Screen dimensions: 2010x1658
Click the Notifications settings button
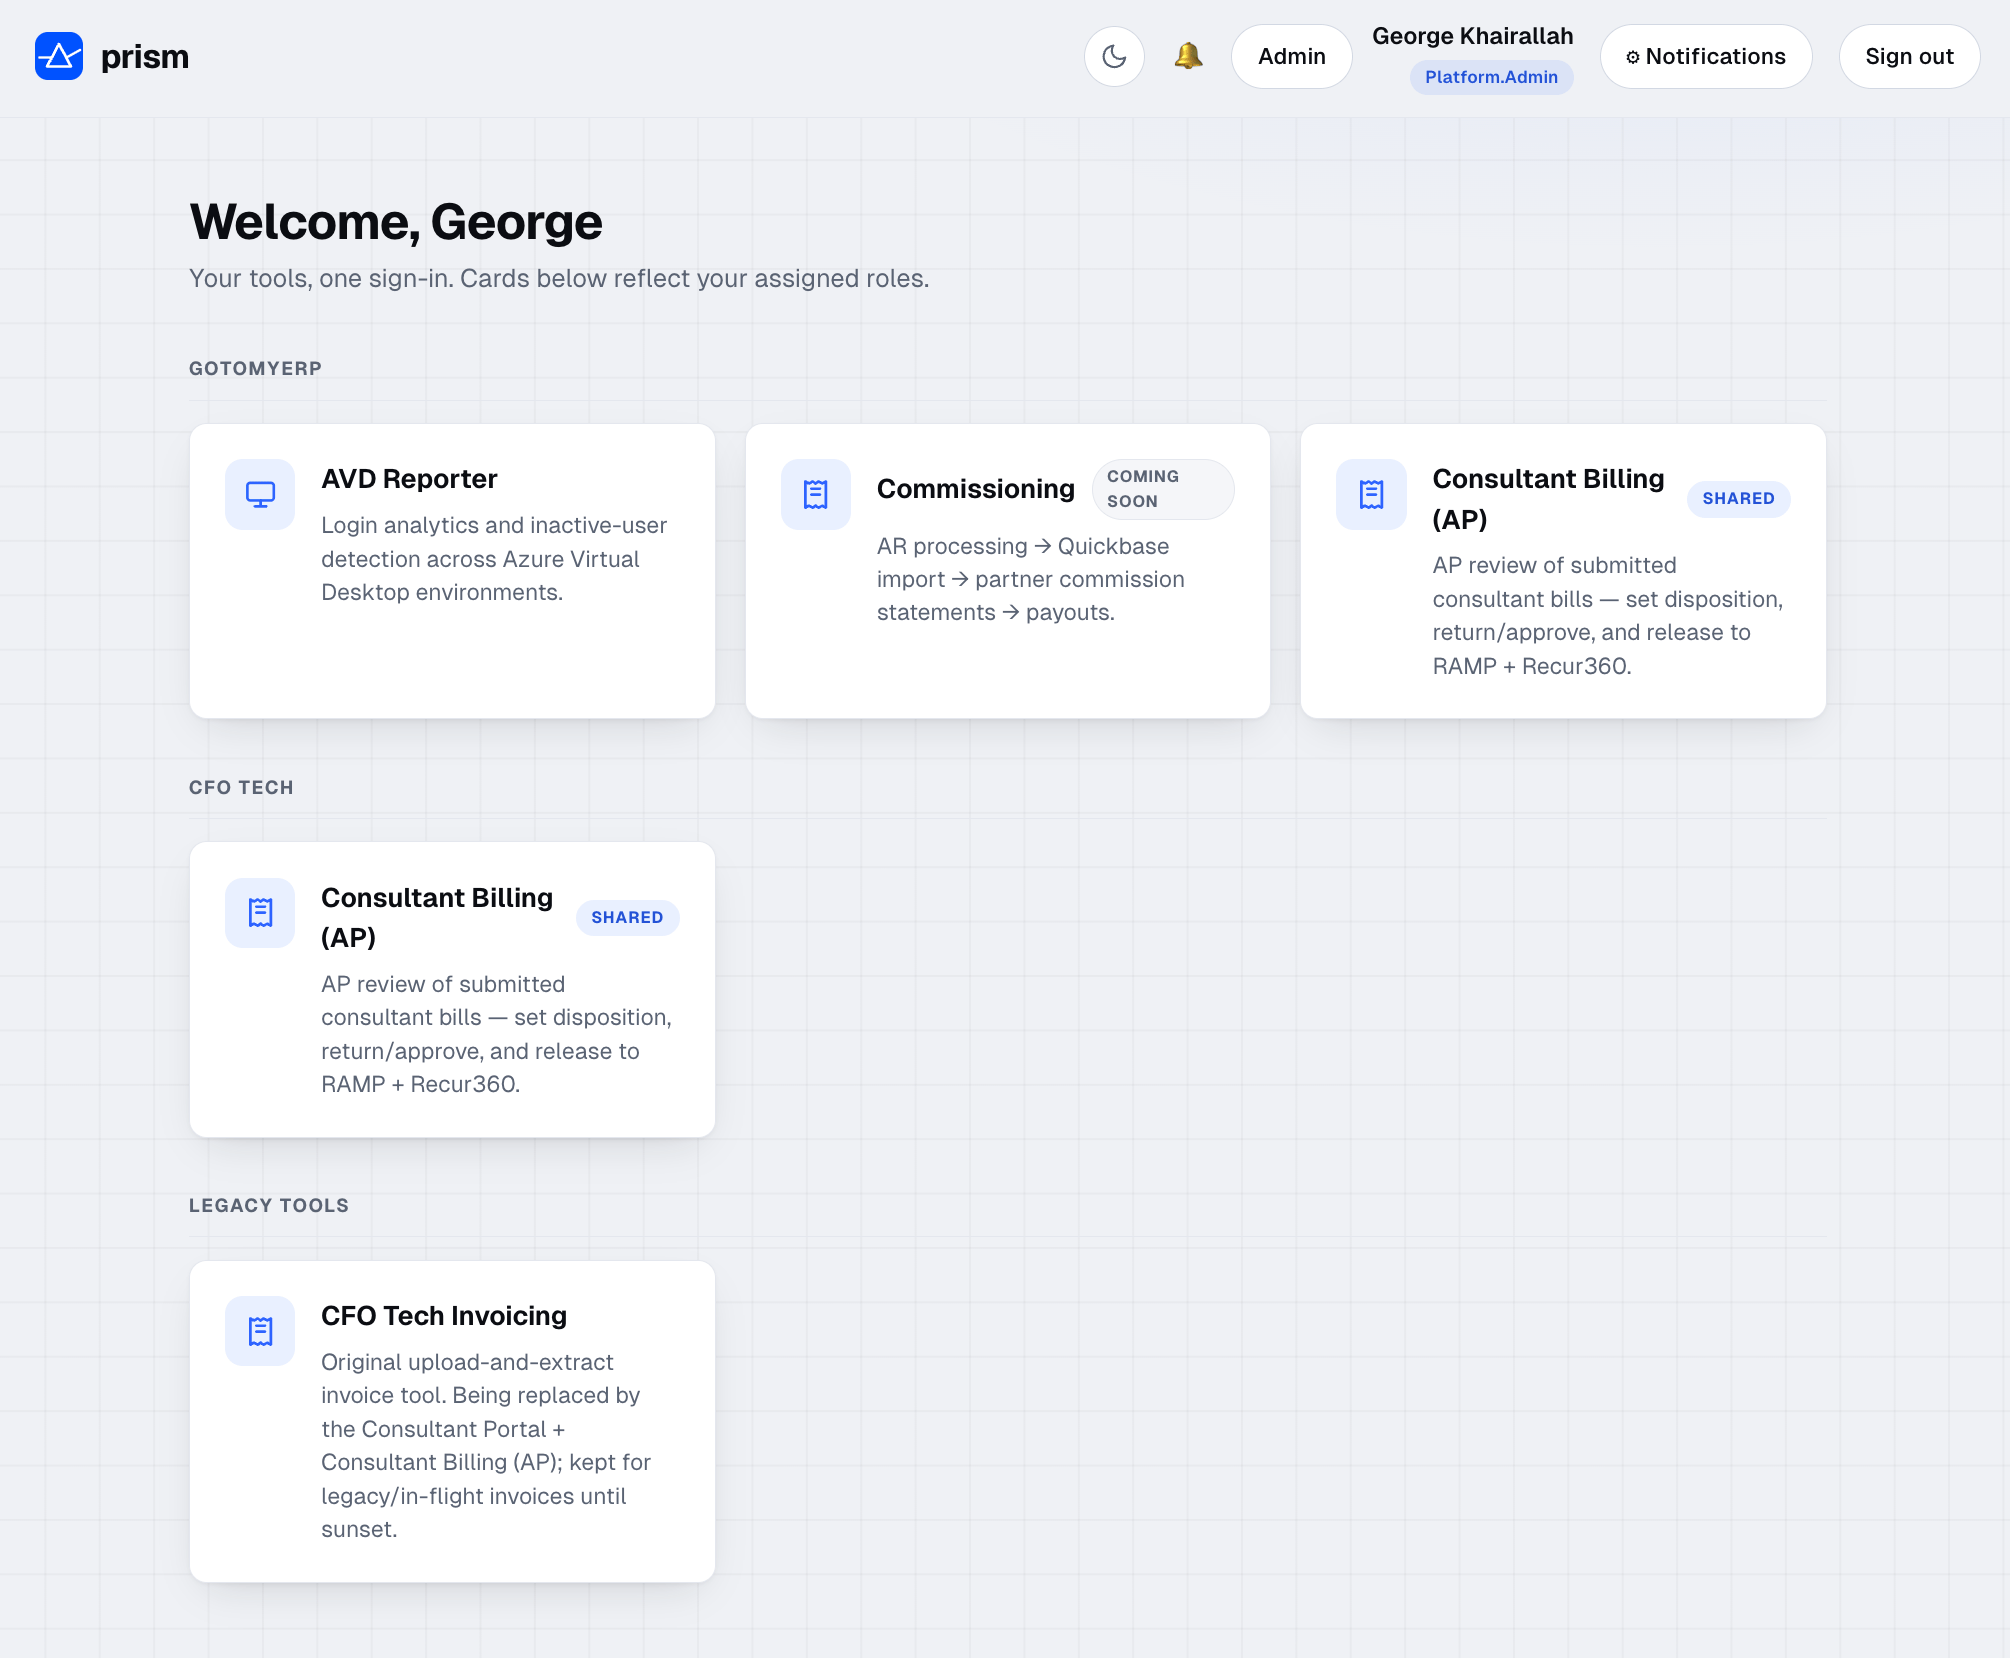coord(1706,56)
